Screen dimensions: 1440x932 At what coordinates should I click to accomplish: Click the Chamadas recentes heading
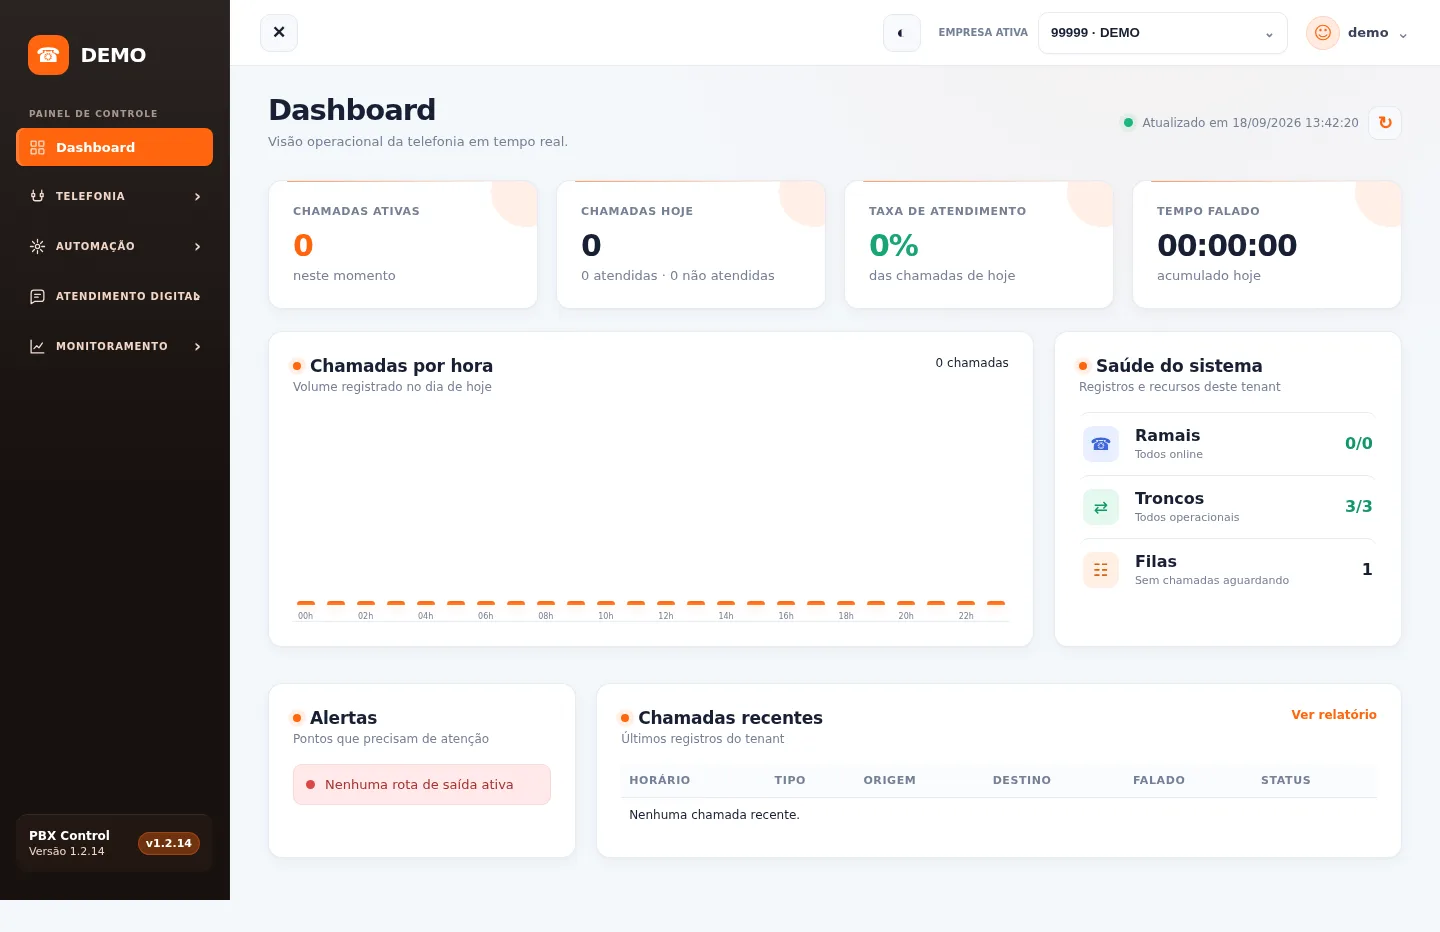pyautogui.click(x=730, y=718)
